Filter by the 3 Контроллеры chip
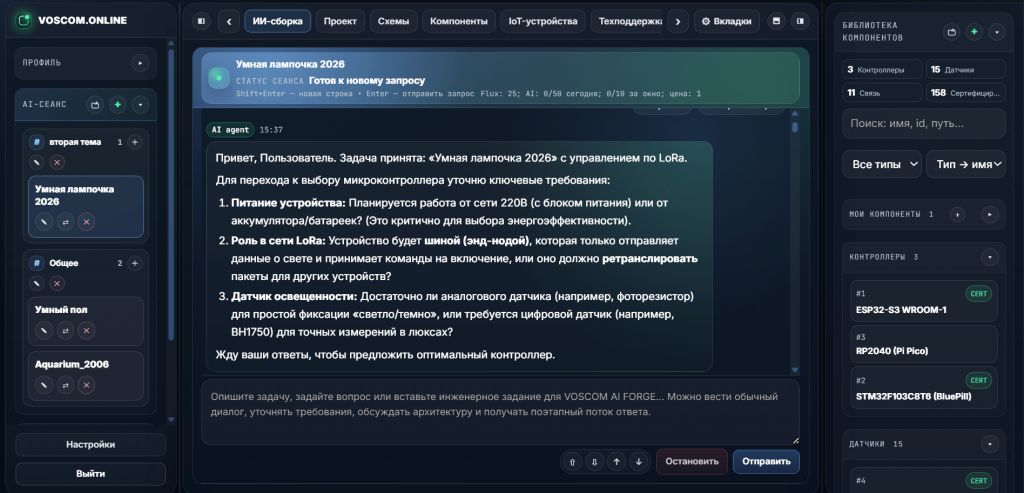 point(882,69)
